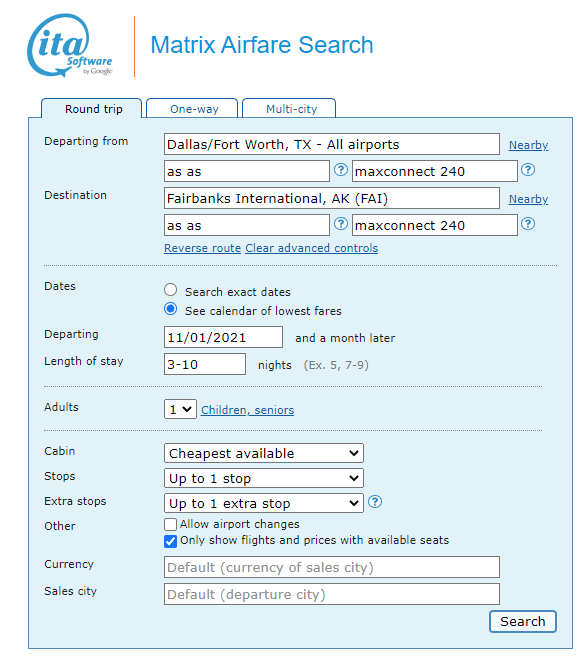Uncheck Only show flights with available seats
580x658 pixels.
tap(170, 541)
